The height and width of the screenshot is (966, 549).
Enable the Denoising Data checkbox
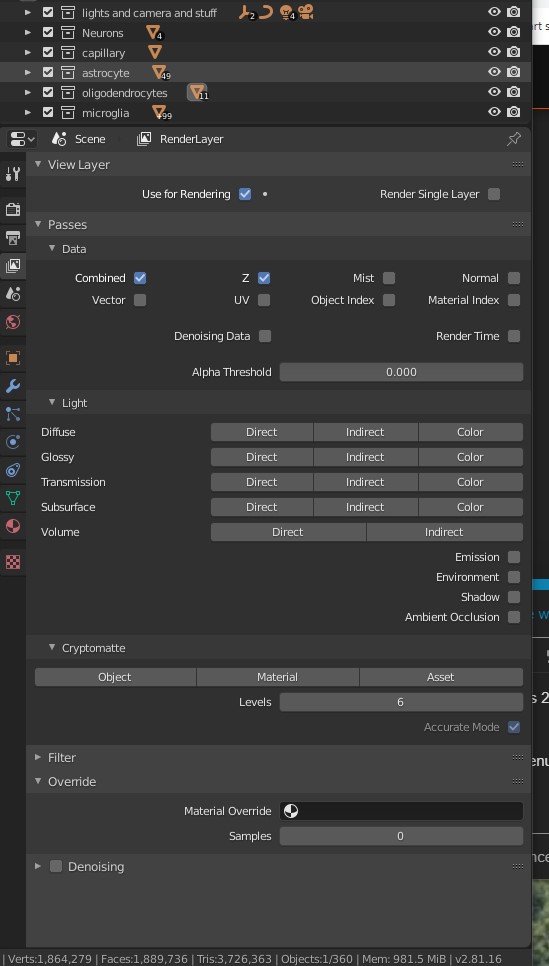[x=265, y=336]
